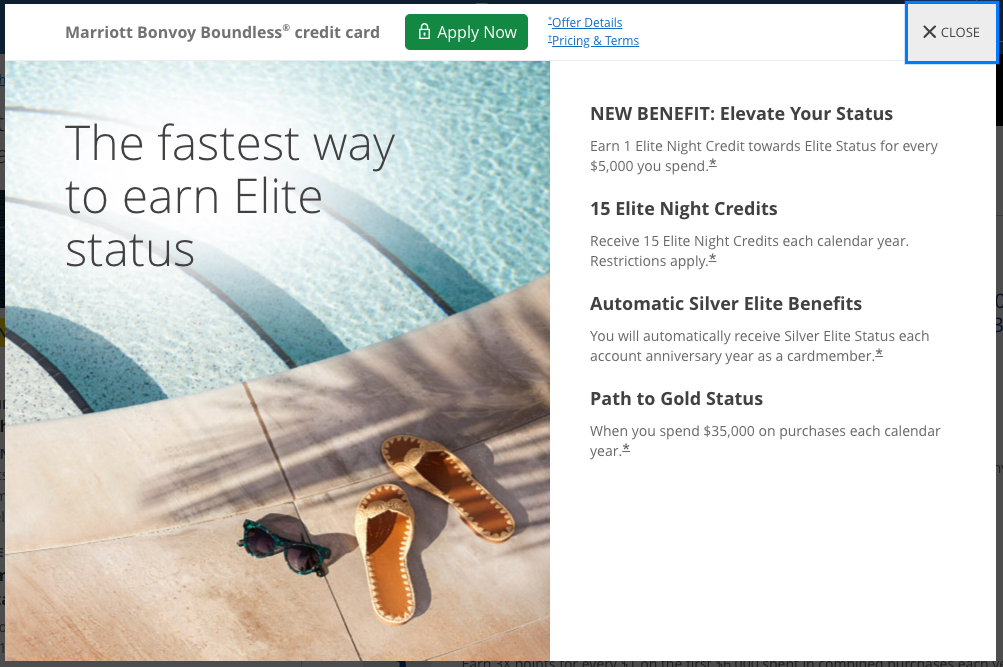
Task: Click the "Earn 1 Elite Night Credit" description text
Action: tap(764, 156)
